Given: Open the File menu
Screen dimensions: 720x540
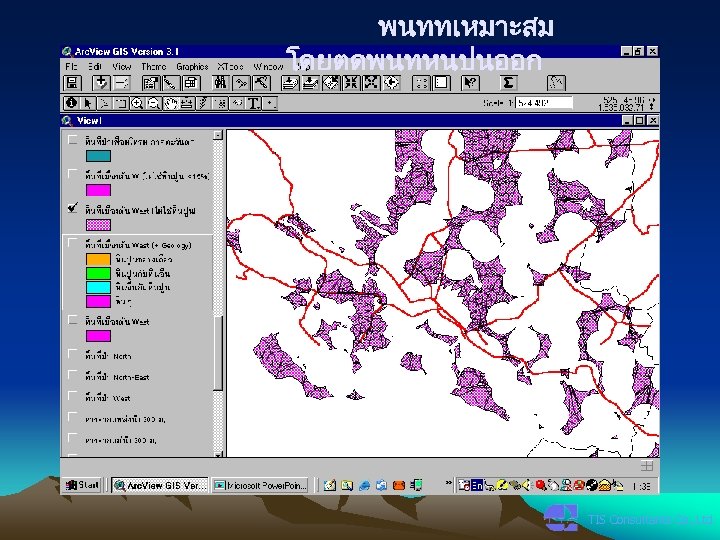Looking at the screenshot, I should [71, 67].
